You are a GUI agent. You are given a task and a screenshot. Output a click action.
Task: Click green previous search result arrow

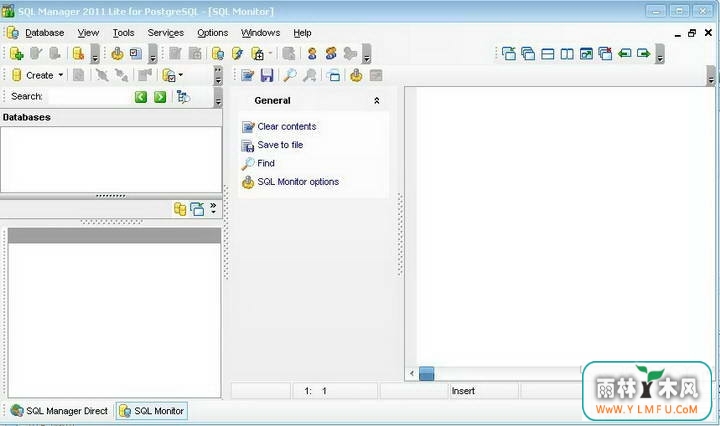tap(141, 96)
